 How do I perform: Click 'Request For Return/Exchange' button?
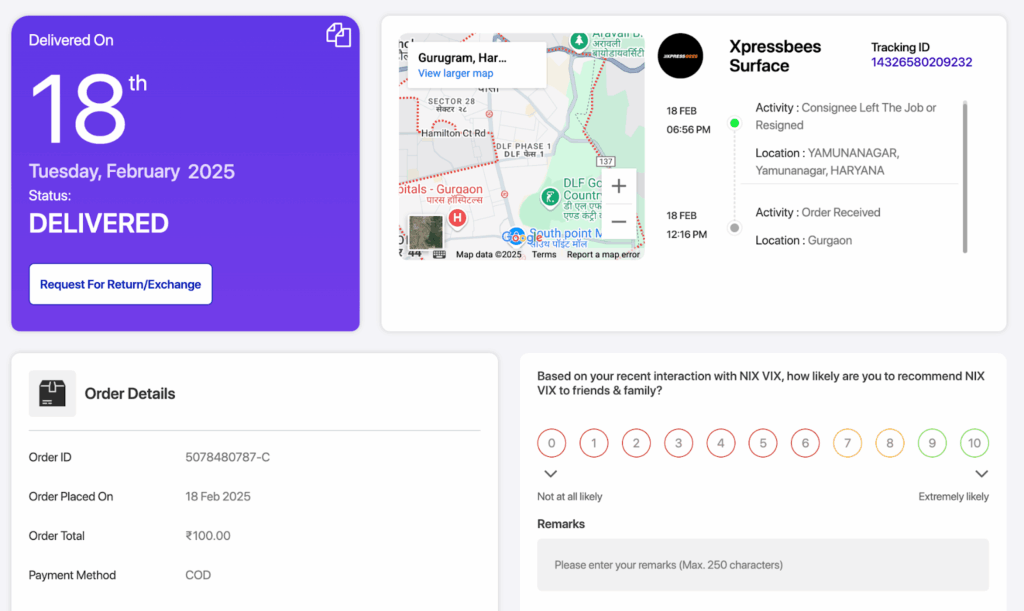coord(120,284)
